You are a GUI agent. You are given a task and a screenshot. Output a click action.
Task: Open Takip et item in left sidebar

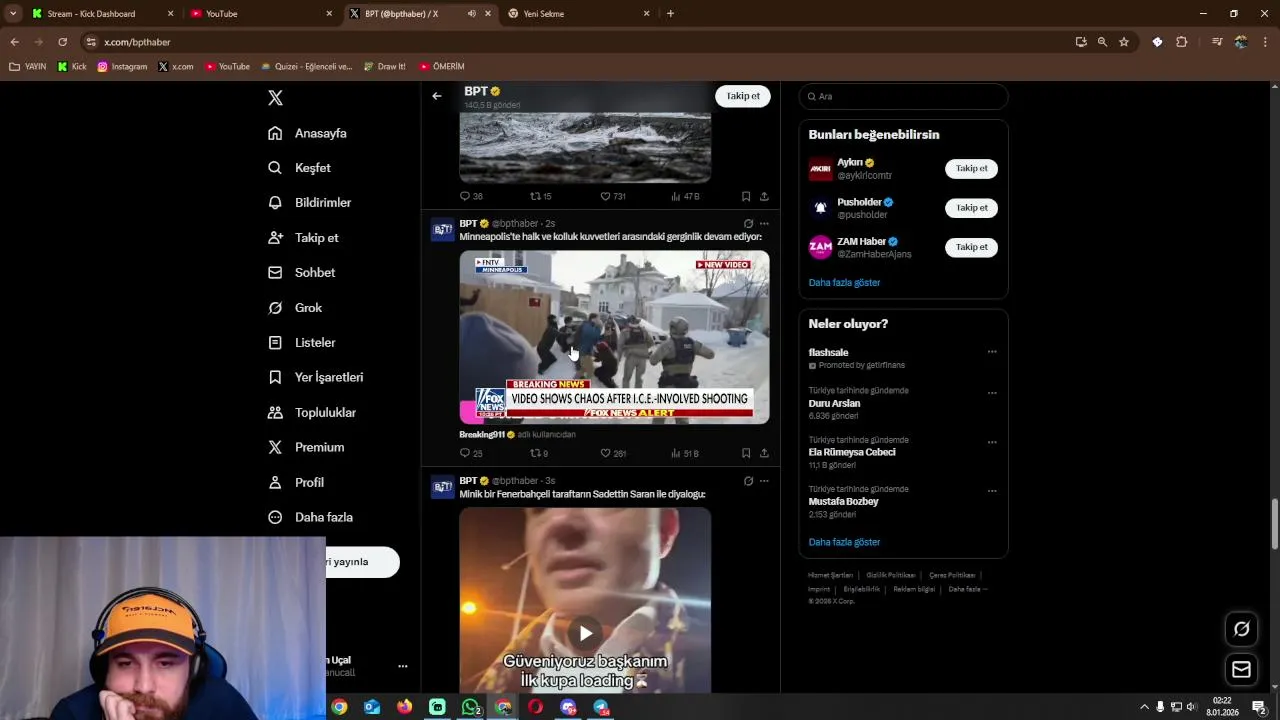304,238
